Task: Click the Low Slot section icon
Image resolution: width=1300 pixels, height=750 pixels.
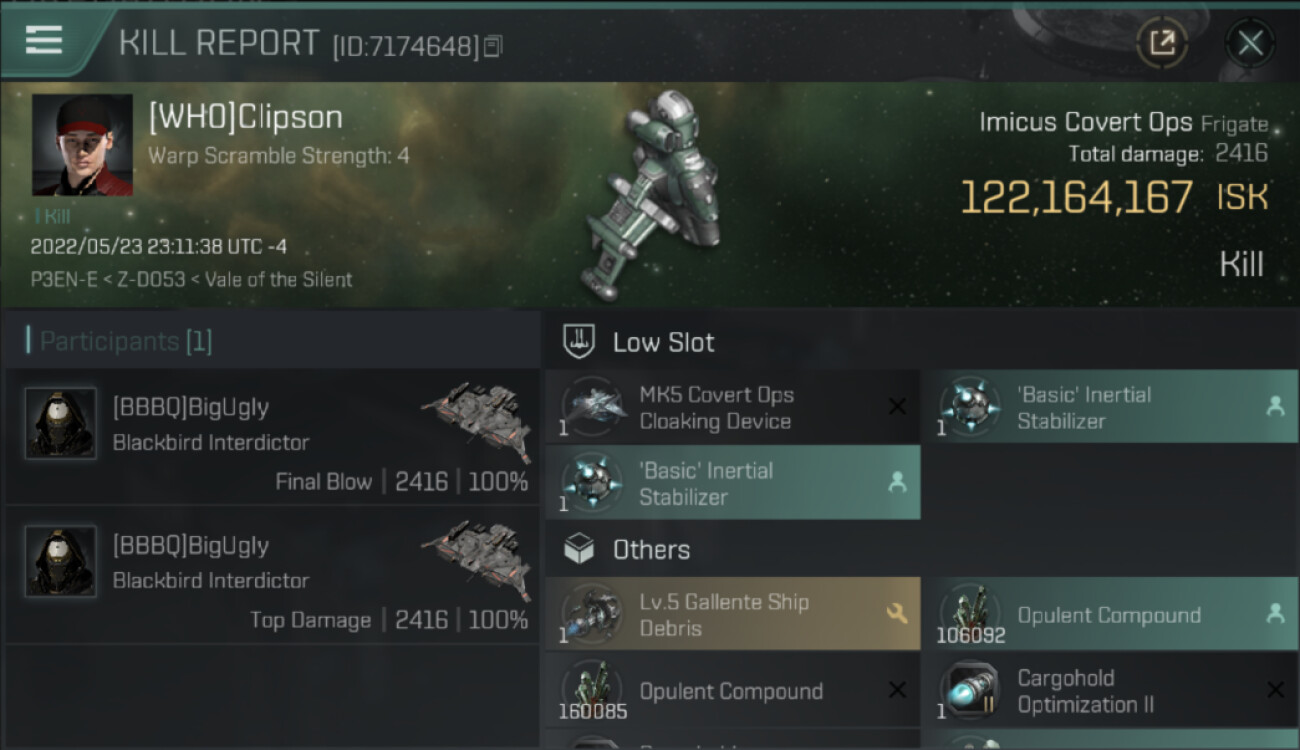Action: pyautogui.click(x=579, y=341)
